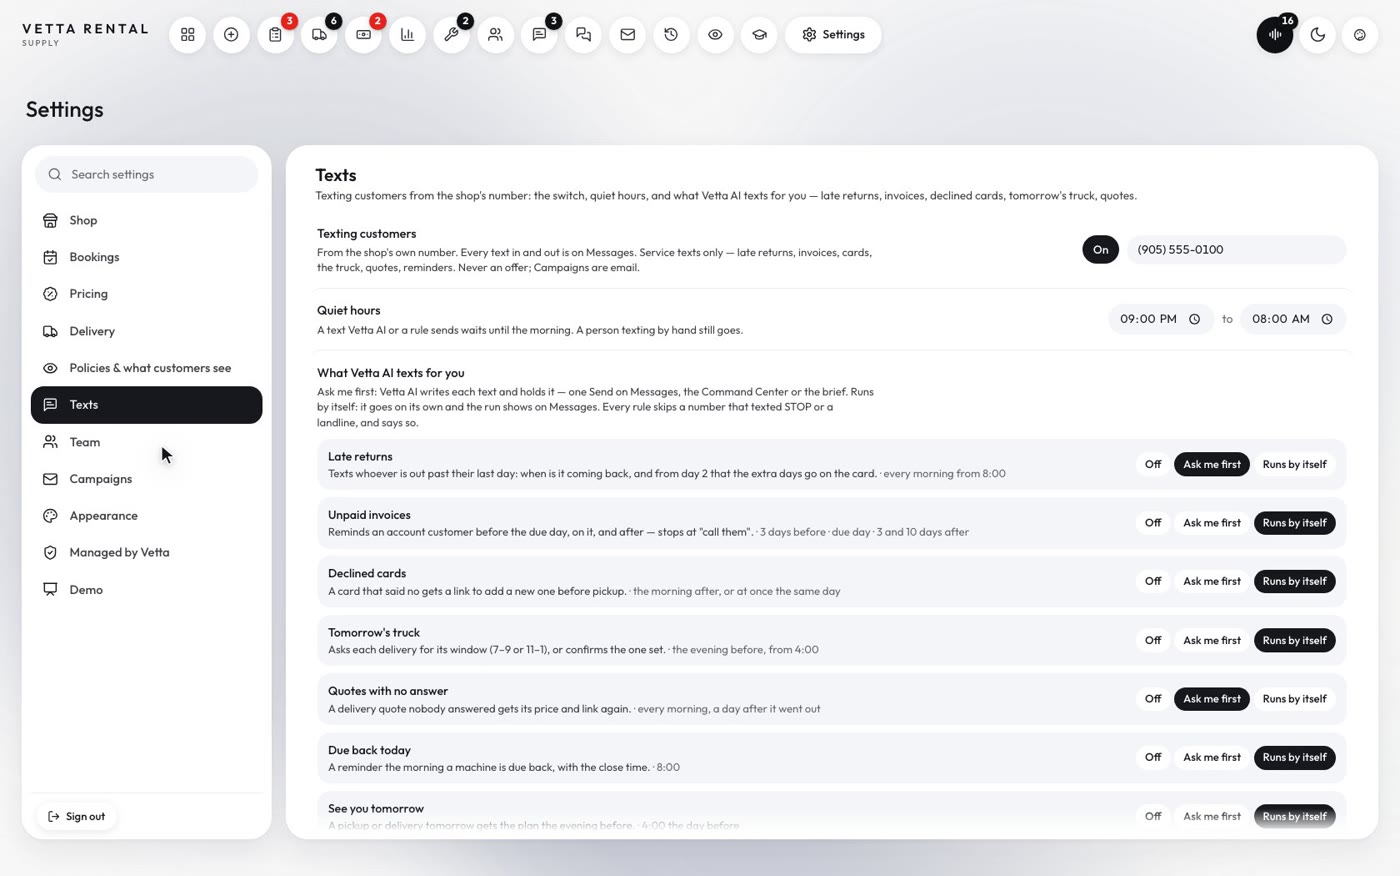Set Declined cards to Off
The image size is (1400, 876).
(x=1153, y=581)
